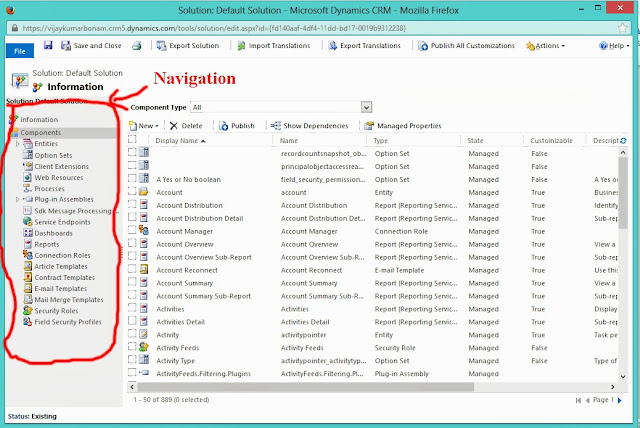Sort by Display Name column
Viewport: 640px width, 428px height.
pos(180,140)
